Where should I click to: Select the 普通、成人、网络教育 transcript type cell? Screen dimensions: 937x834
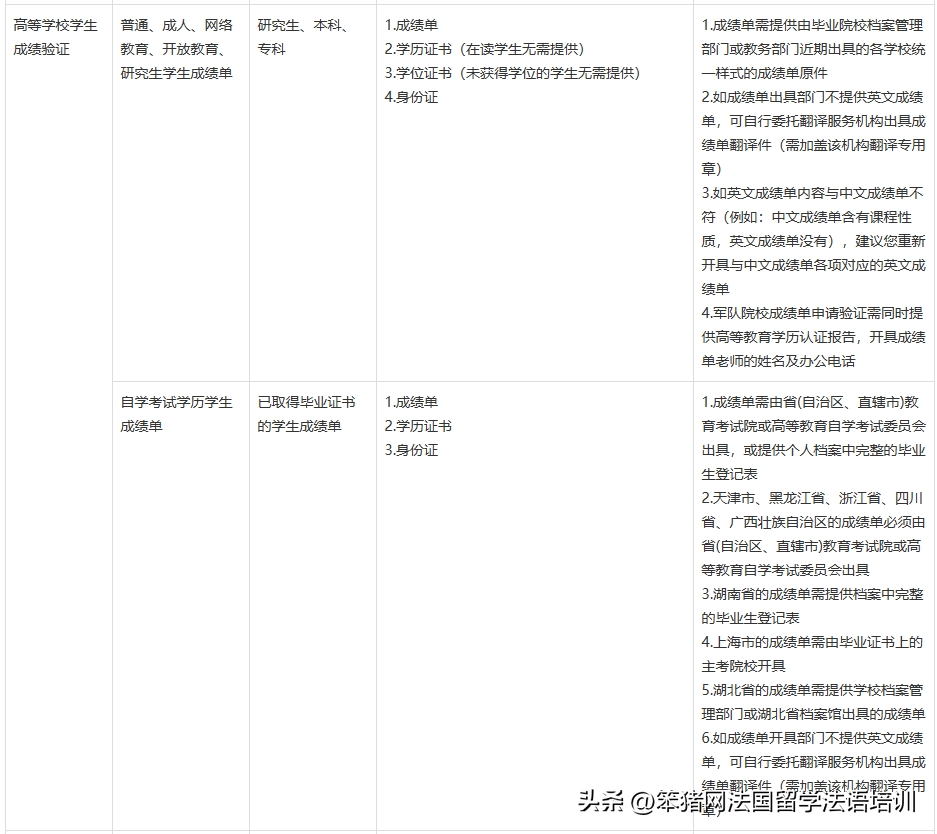point(176,49)
